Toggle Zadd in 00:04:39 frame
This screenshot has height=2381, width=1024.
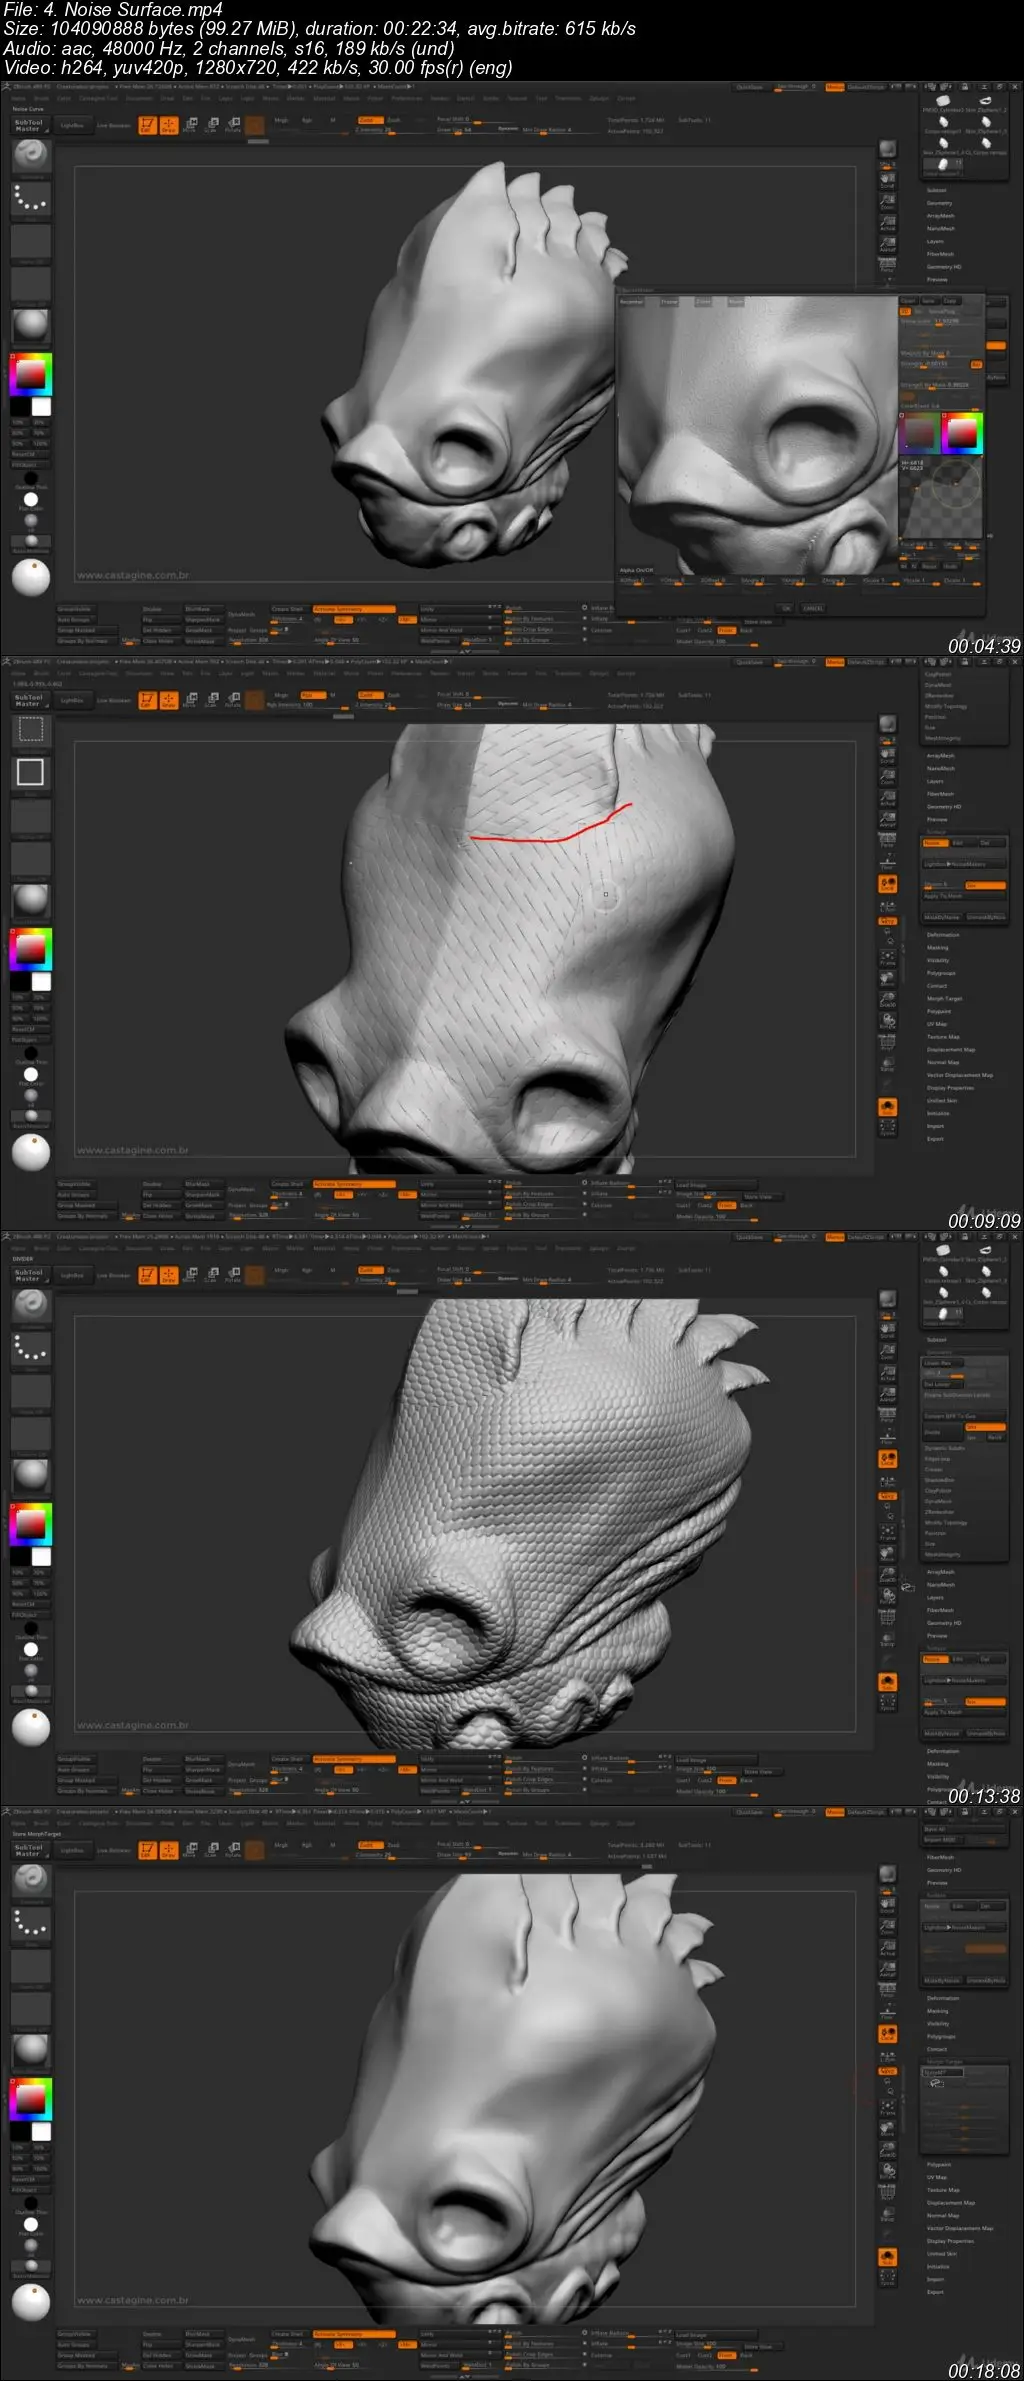pos(370,120)
